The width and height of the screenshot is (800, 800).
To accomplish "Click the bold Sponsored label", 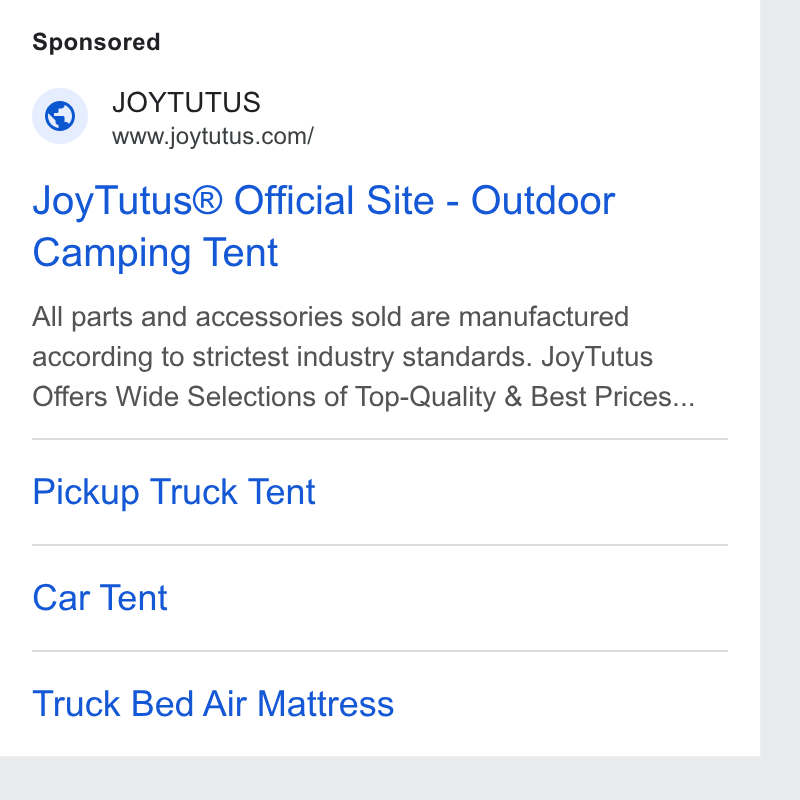I will [x=96, y=42].
